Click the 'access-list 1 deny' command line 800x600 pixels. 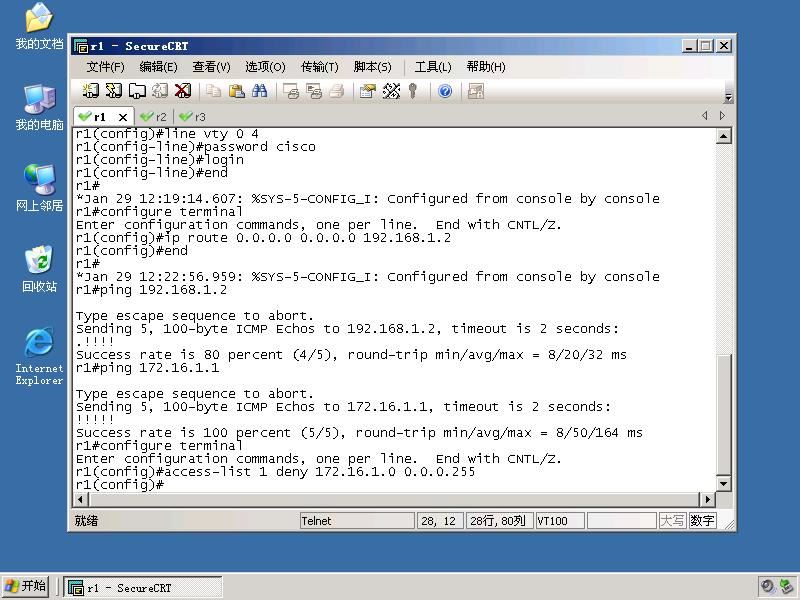(x=276, y=472)
